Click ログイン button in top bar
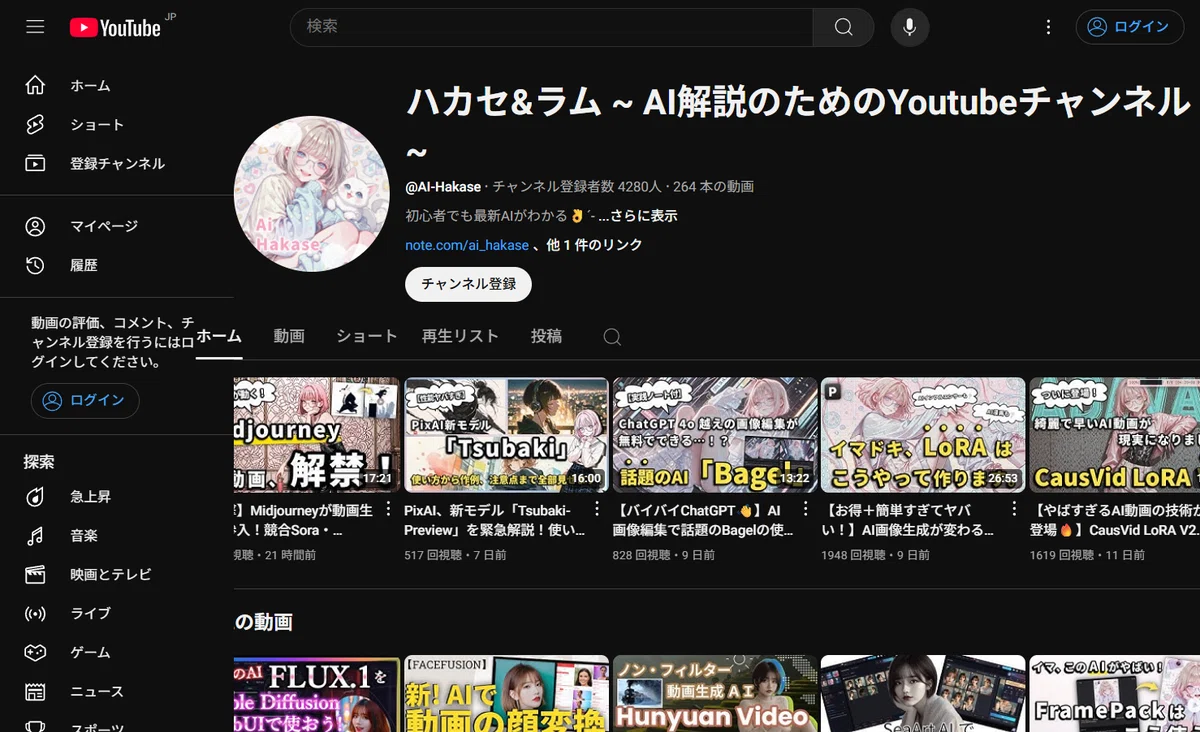 coord(1129,27)
